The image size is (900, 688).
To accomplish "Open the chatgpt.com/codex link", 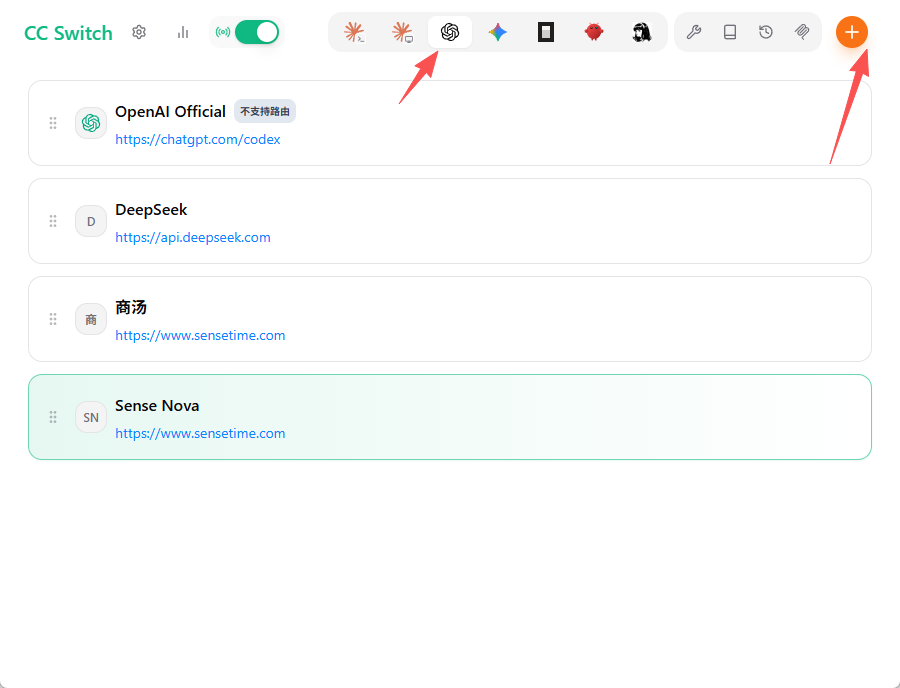I will point(197,139).
